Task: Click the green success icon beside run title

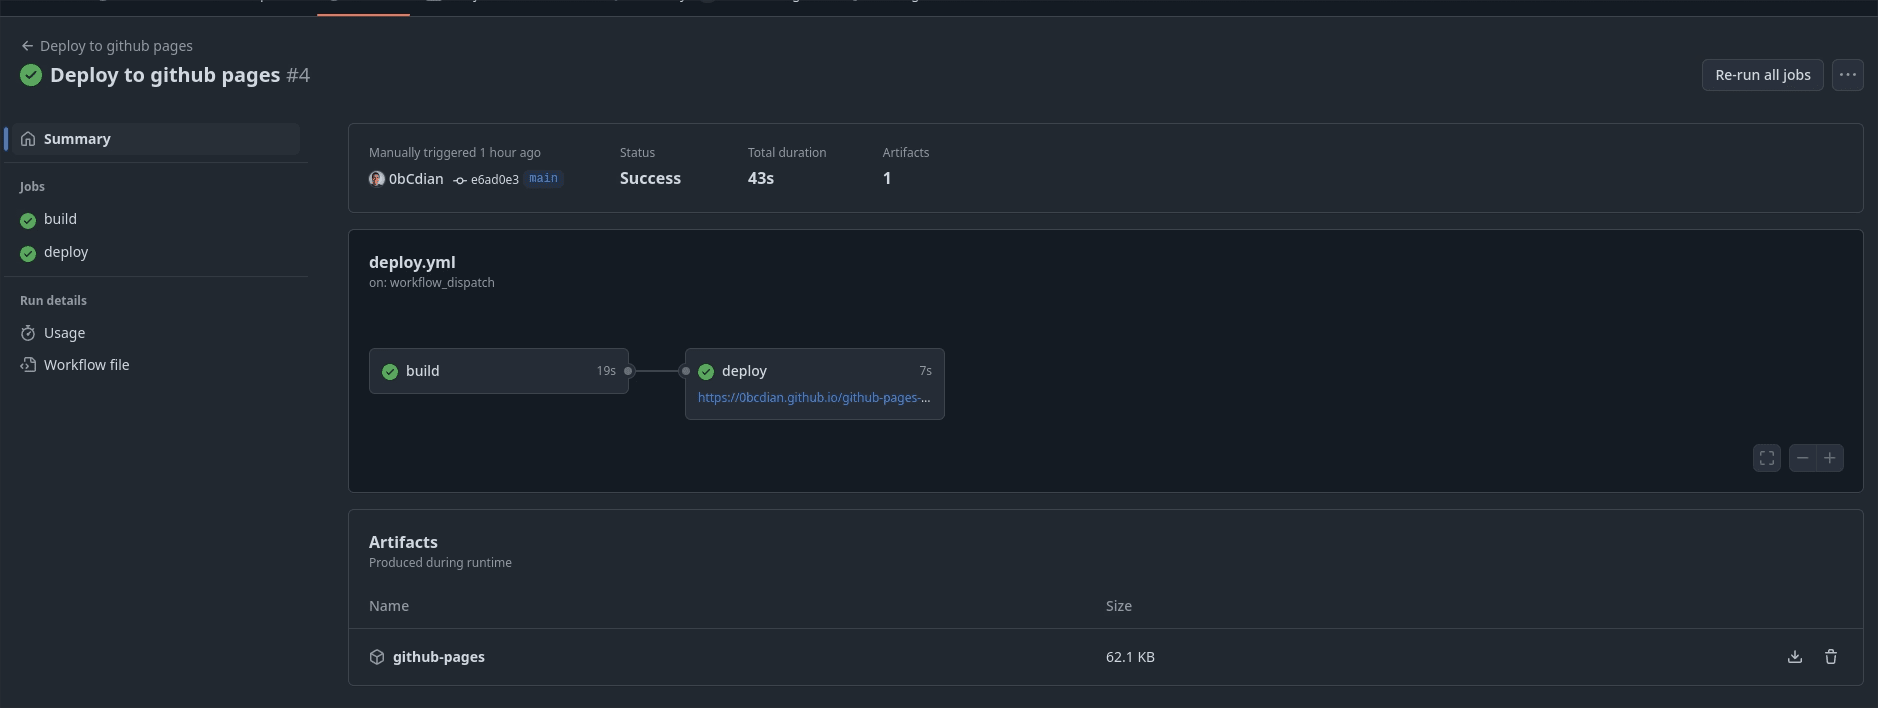Action: click(x=31, y=75)
